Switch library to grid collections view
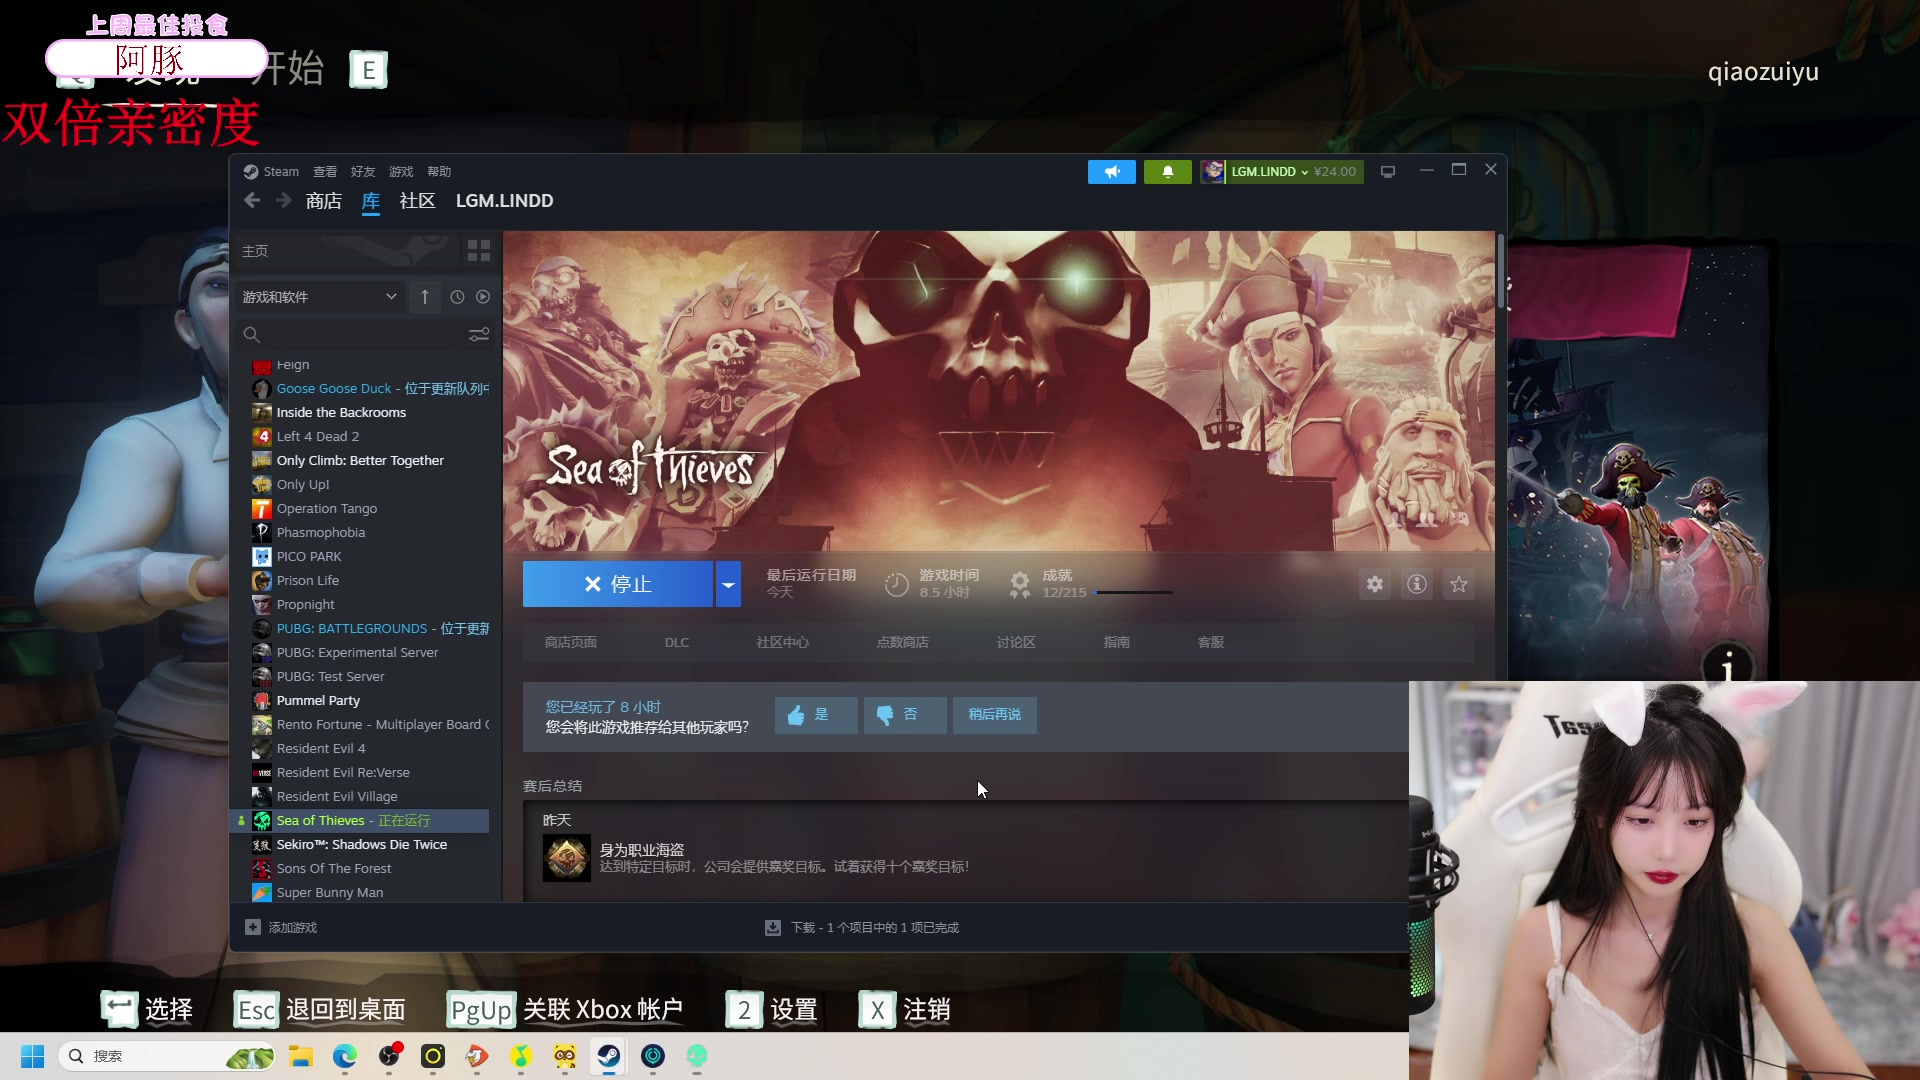Image resolution: width=1920 pixels, height=1080 pixels. (479, 250)
